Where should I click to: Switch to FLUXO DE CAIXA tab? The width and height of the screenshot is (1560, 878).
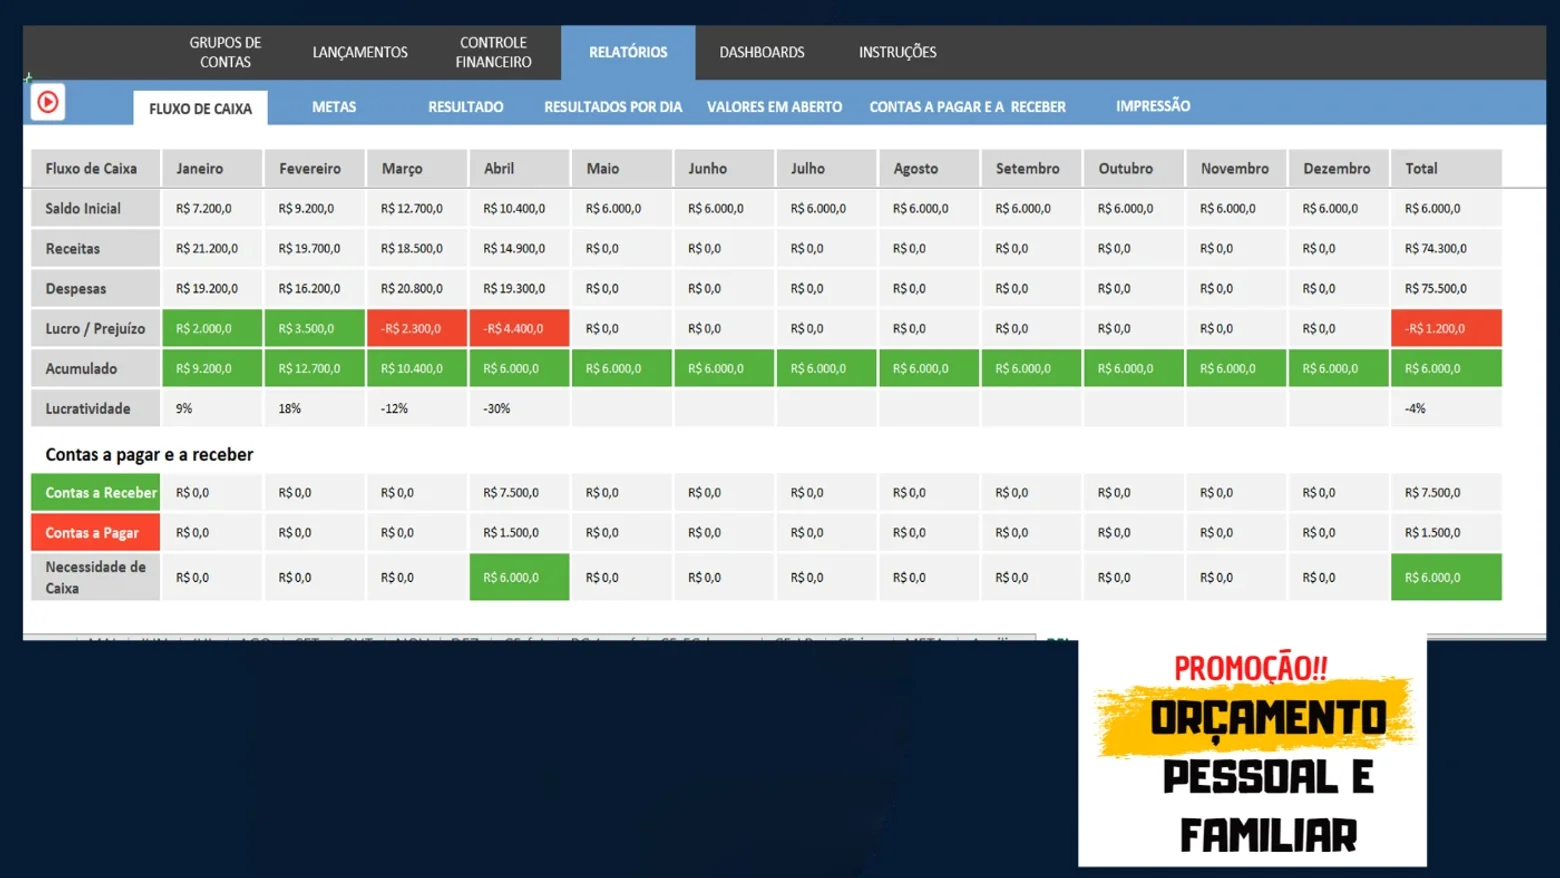(x=200, y=108)
